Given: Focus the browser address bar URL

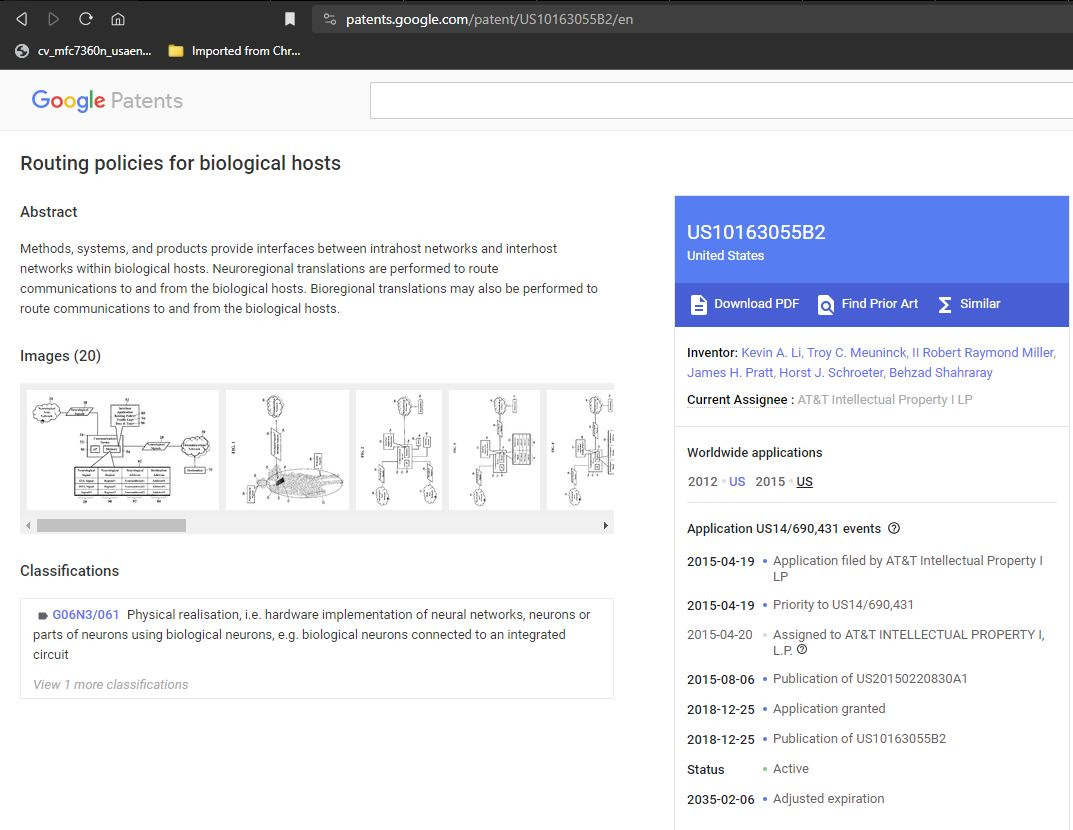Looking at the screenshot, I should click(x=489, y=19).
